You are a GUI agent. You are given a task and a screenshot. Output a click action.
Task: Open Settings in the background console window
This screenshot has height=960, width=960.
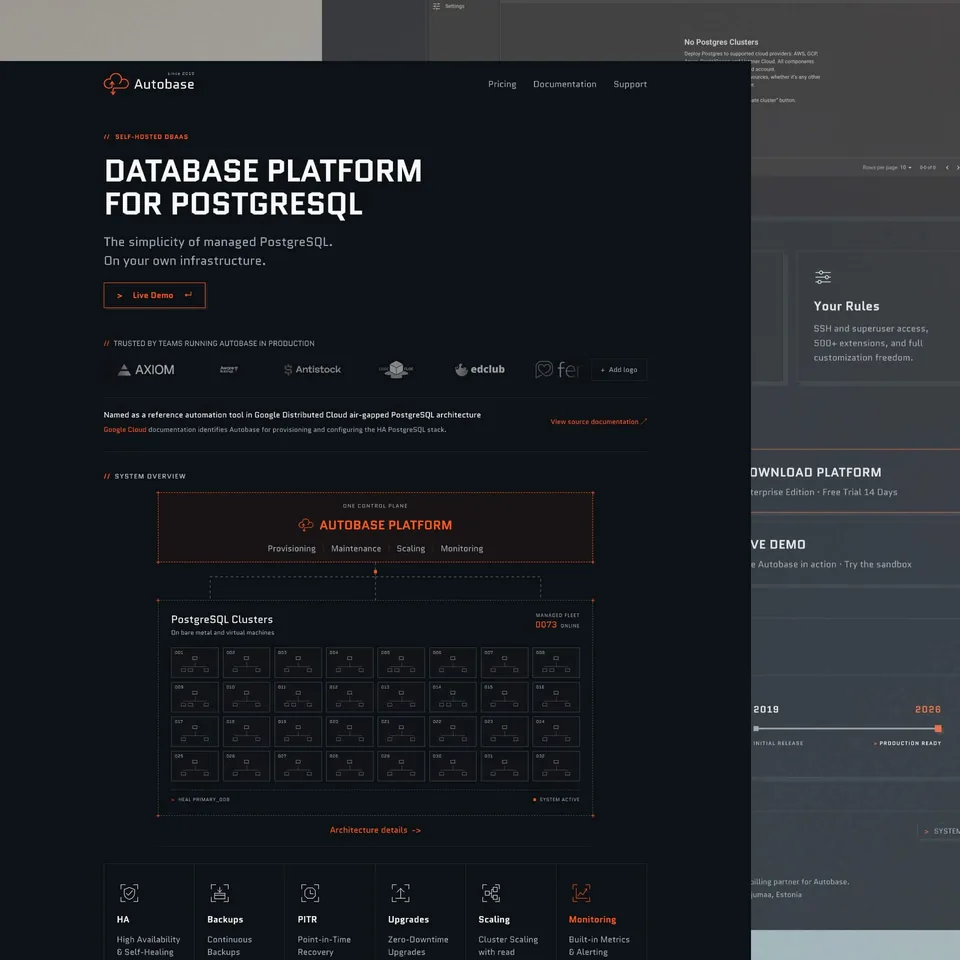coord(449,6)
